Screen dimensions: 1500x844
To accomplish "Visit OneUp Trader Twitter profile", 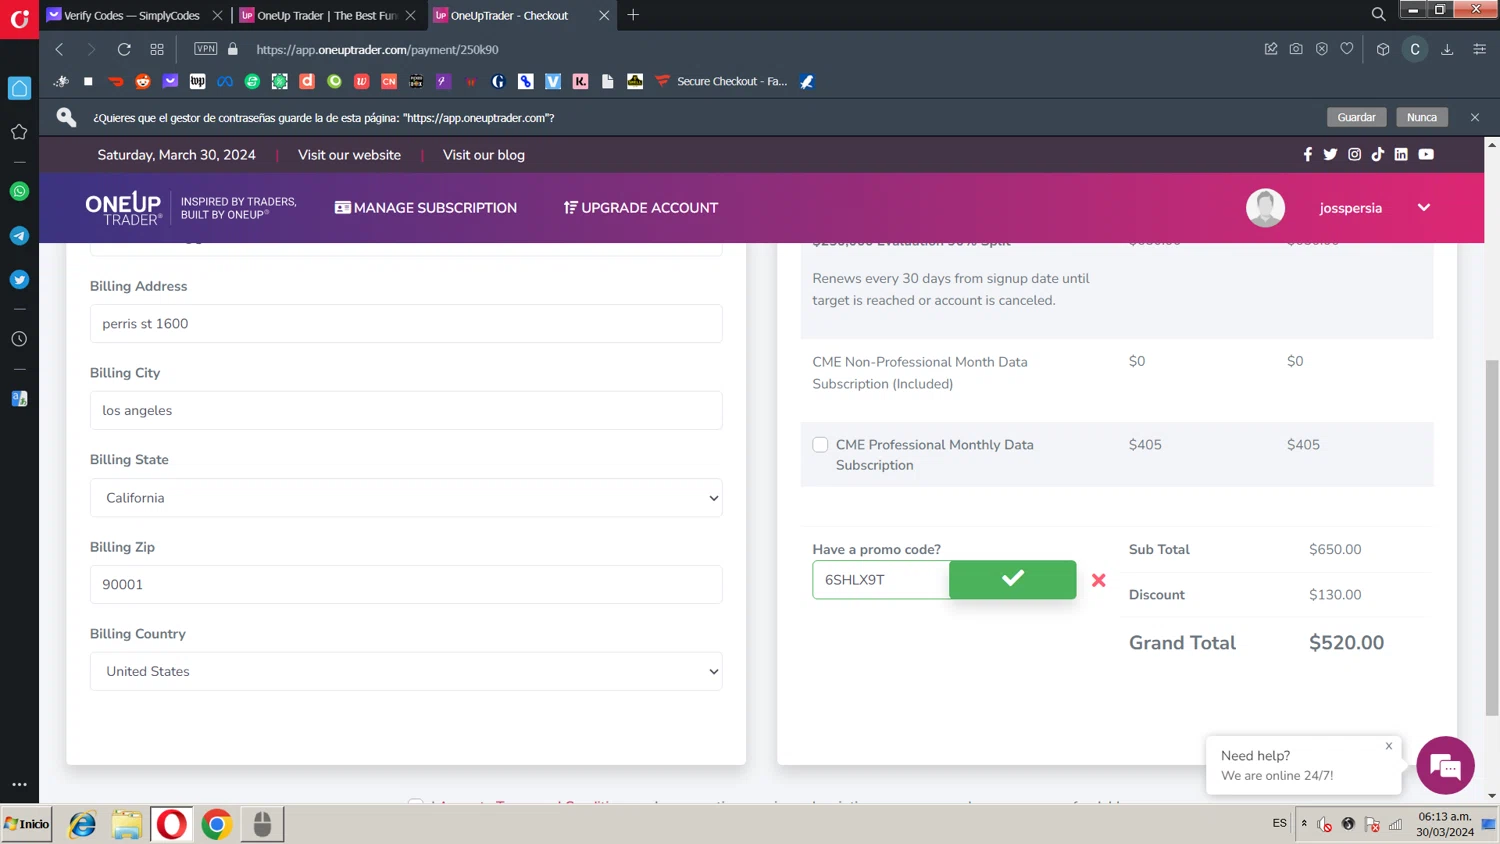I will click(x=1330, y=154).
